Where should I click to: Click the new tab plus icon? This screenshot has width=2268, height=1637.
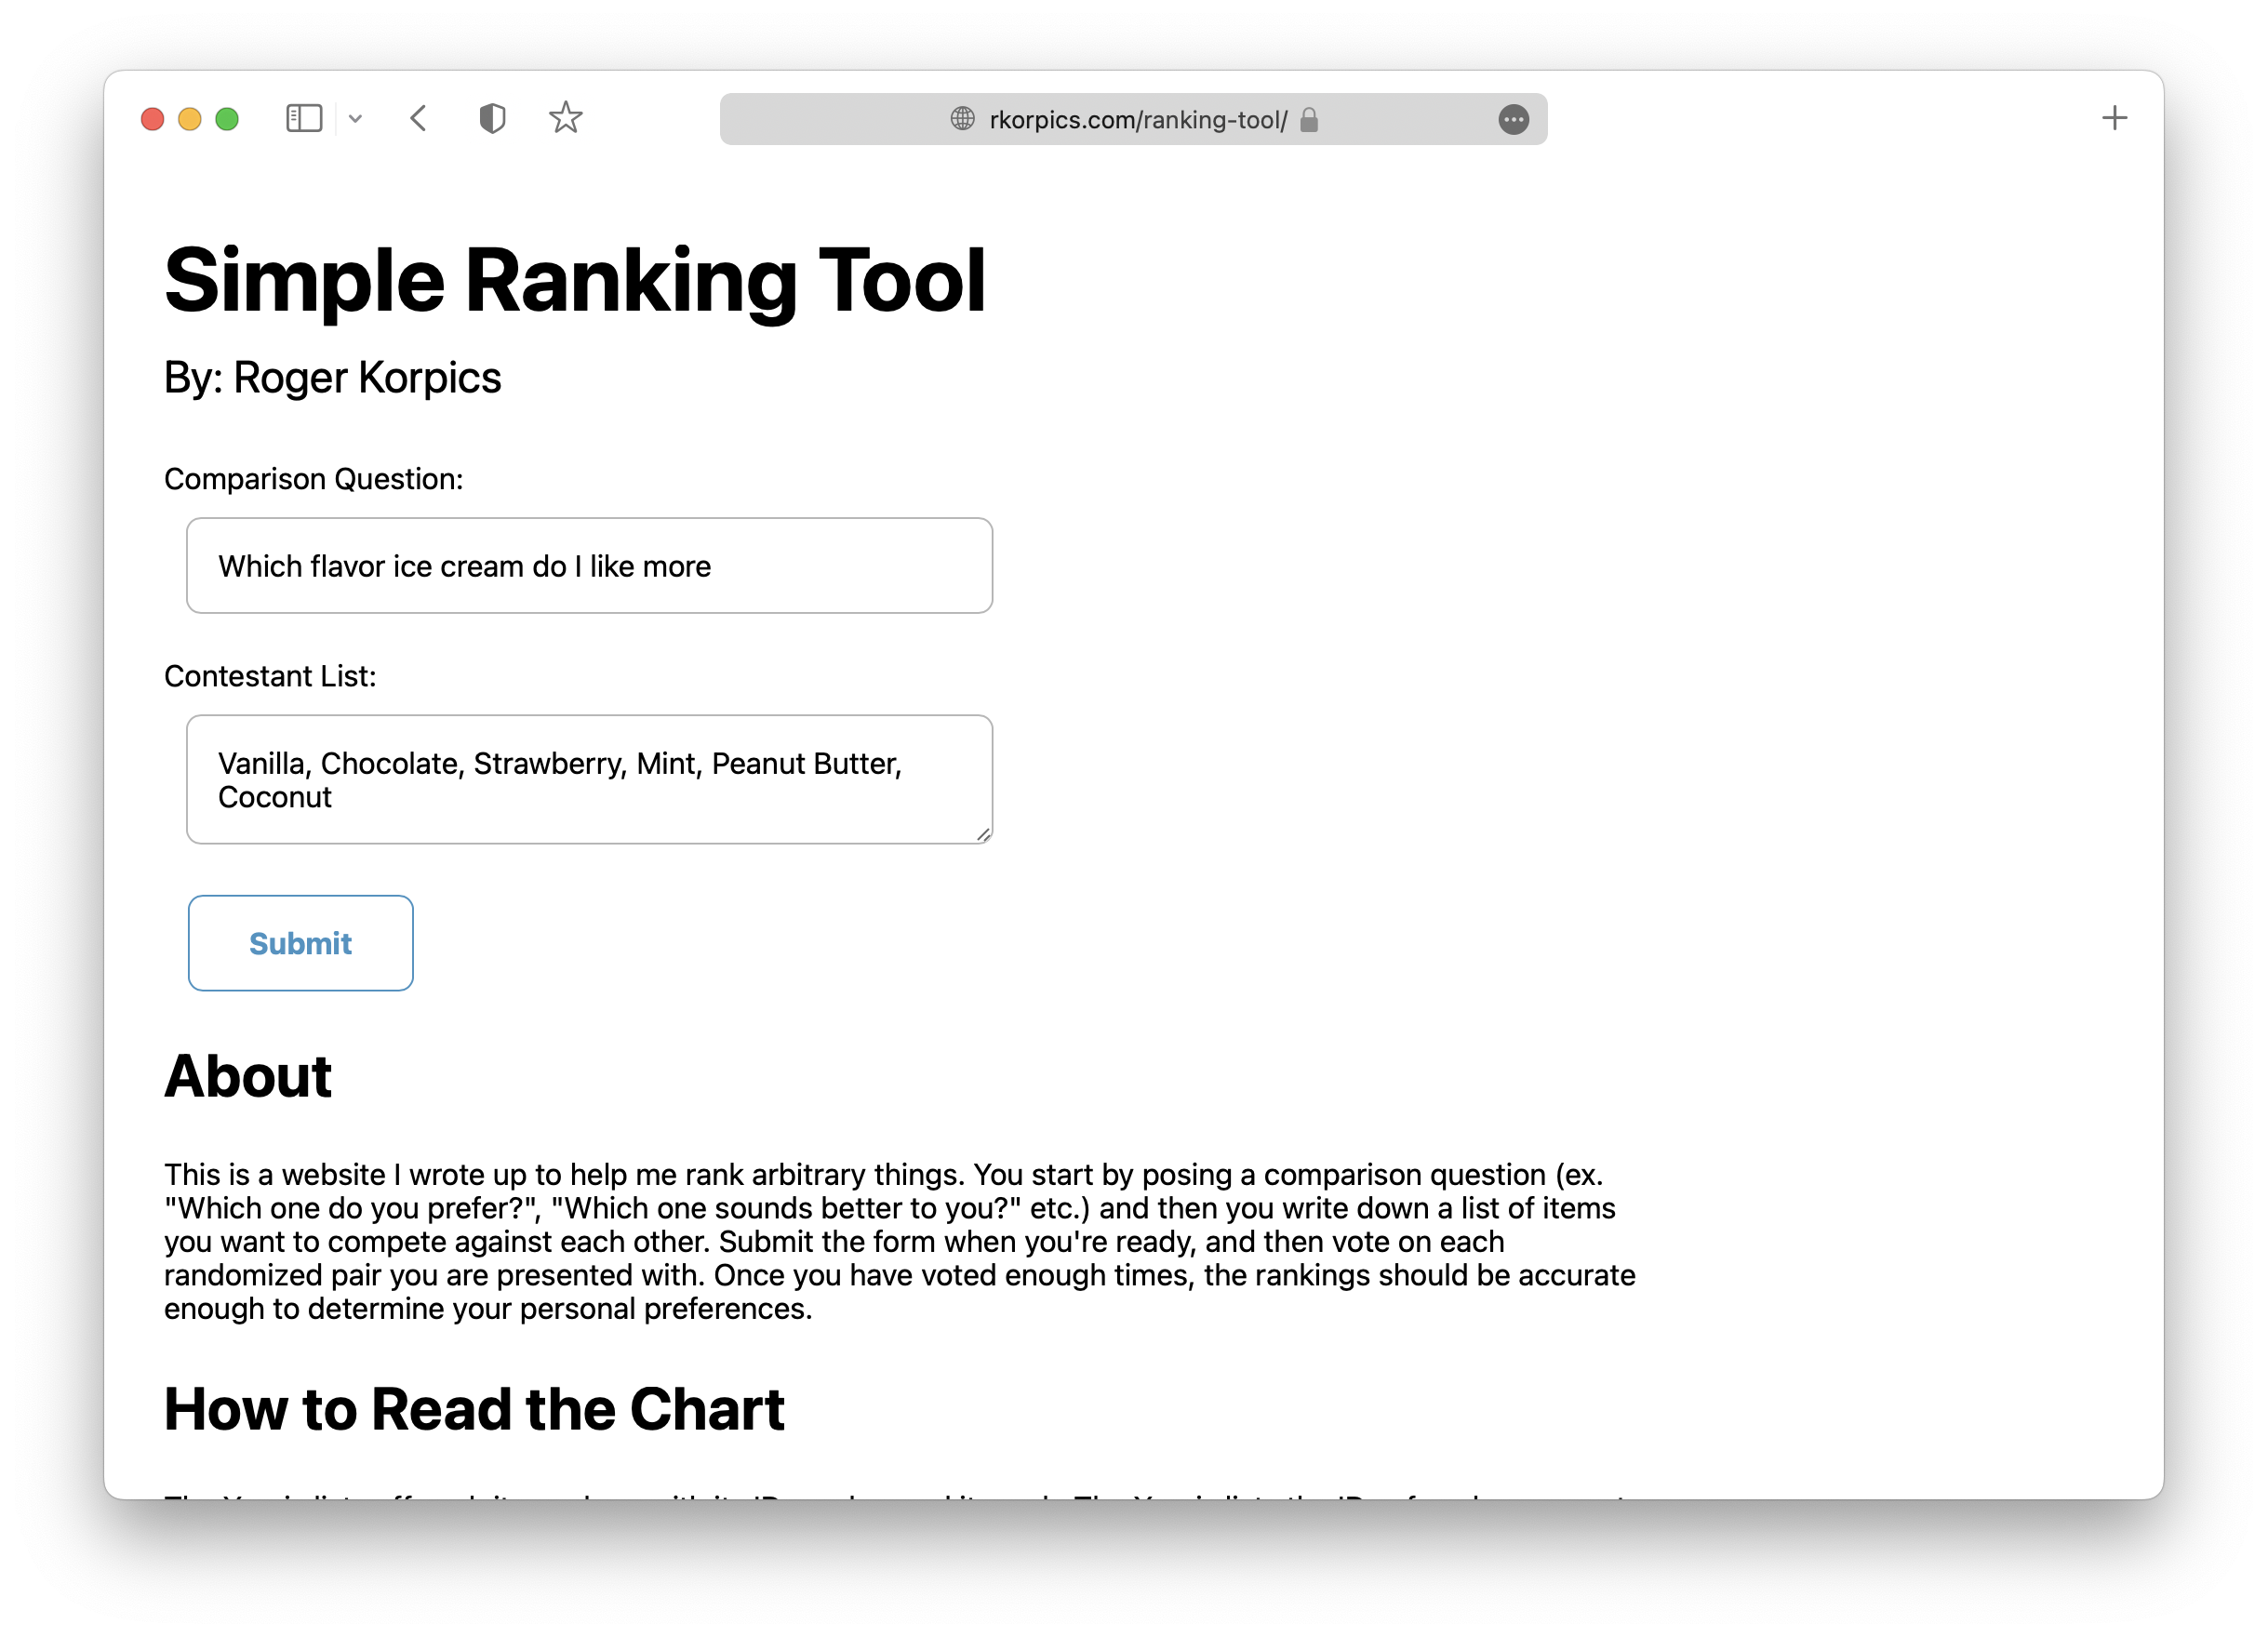pyautogui.click(x=2115, y=118)
